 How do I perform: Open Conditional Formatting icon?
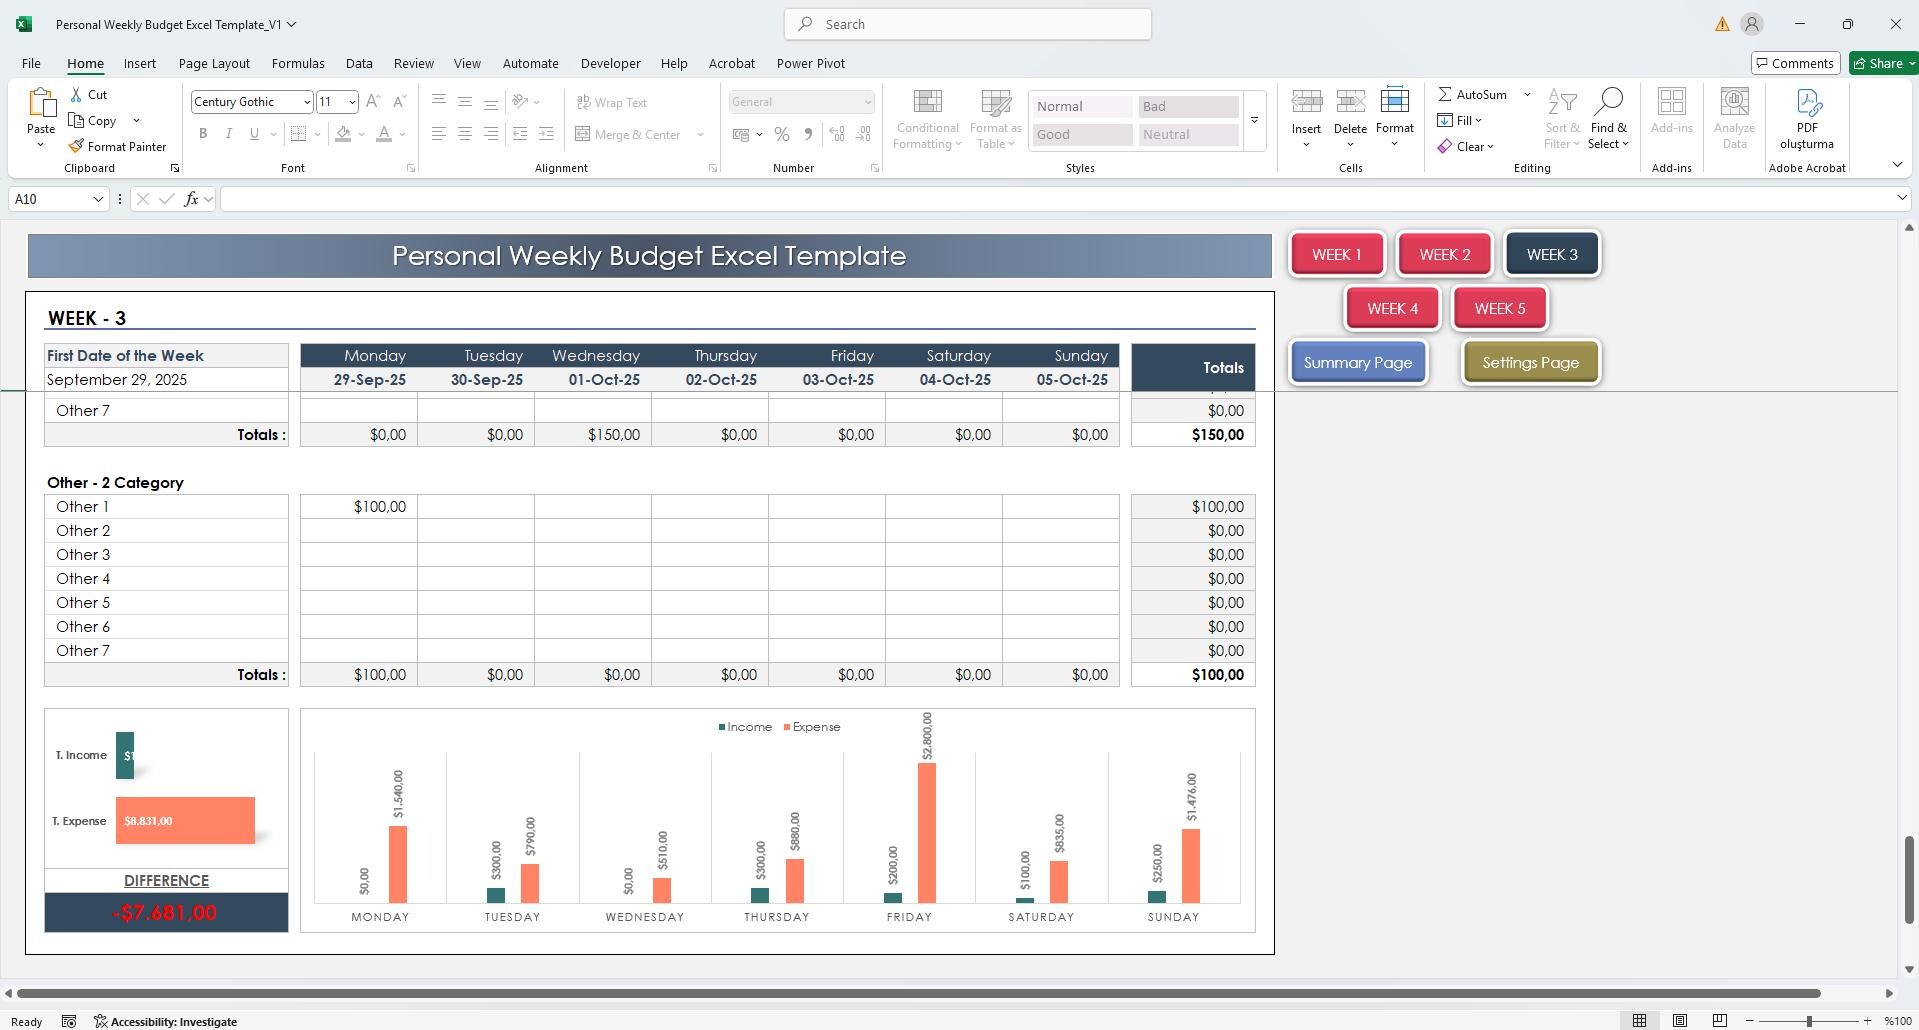[927, 103]
